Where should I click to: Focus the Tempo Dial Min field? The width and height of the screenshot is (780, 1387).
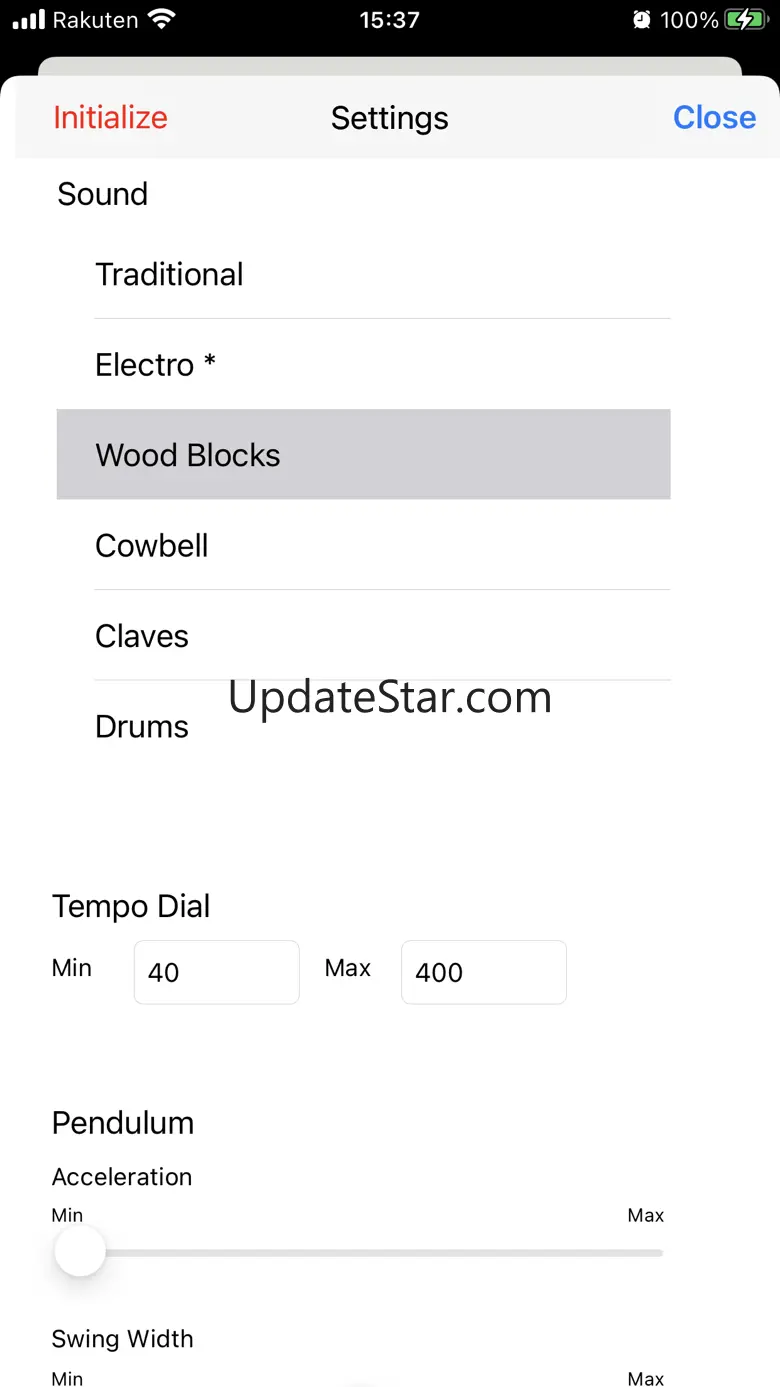click(216, 972)
